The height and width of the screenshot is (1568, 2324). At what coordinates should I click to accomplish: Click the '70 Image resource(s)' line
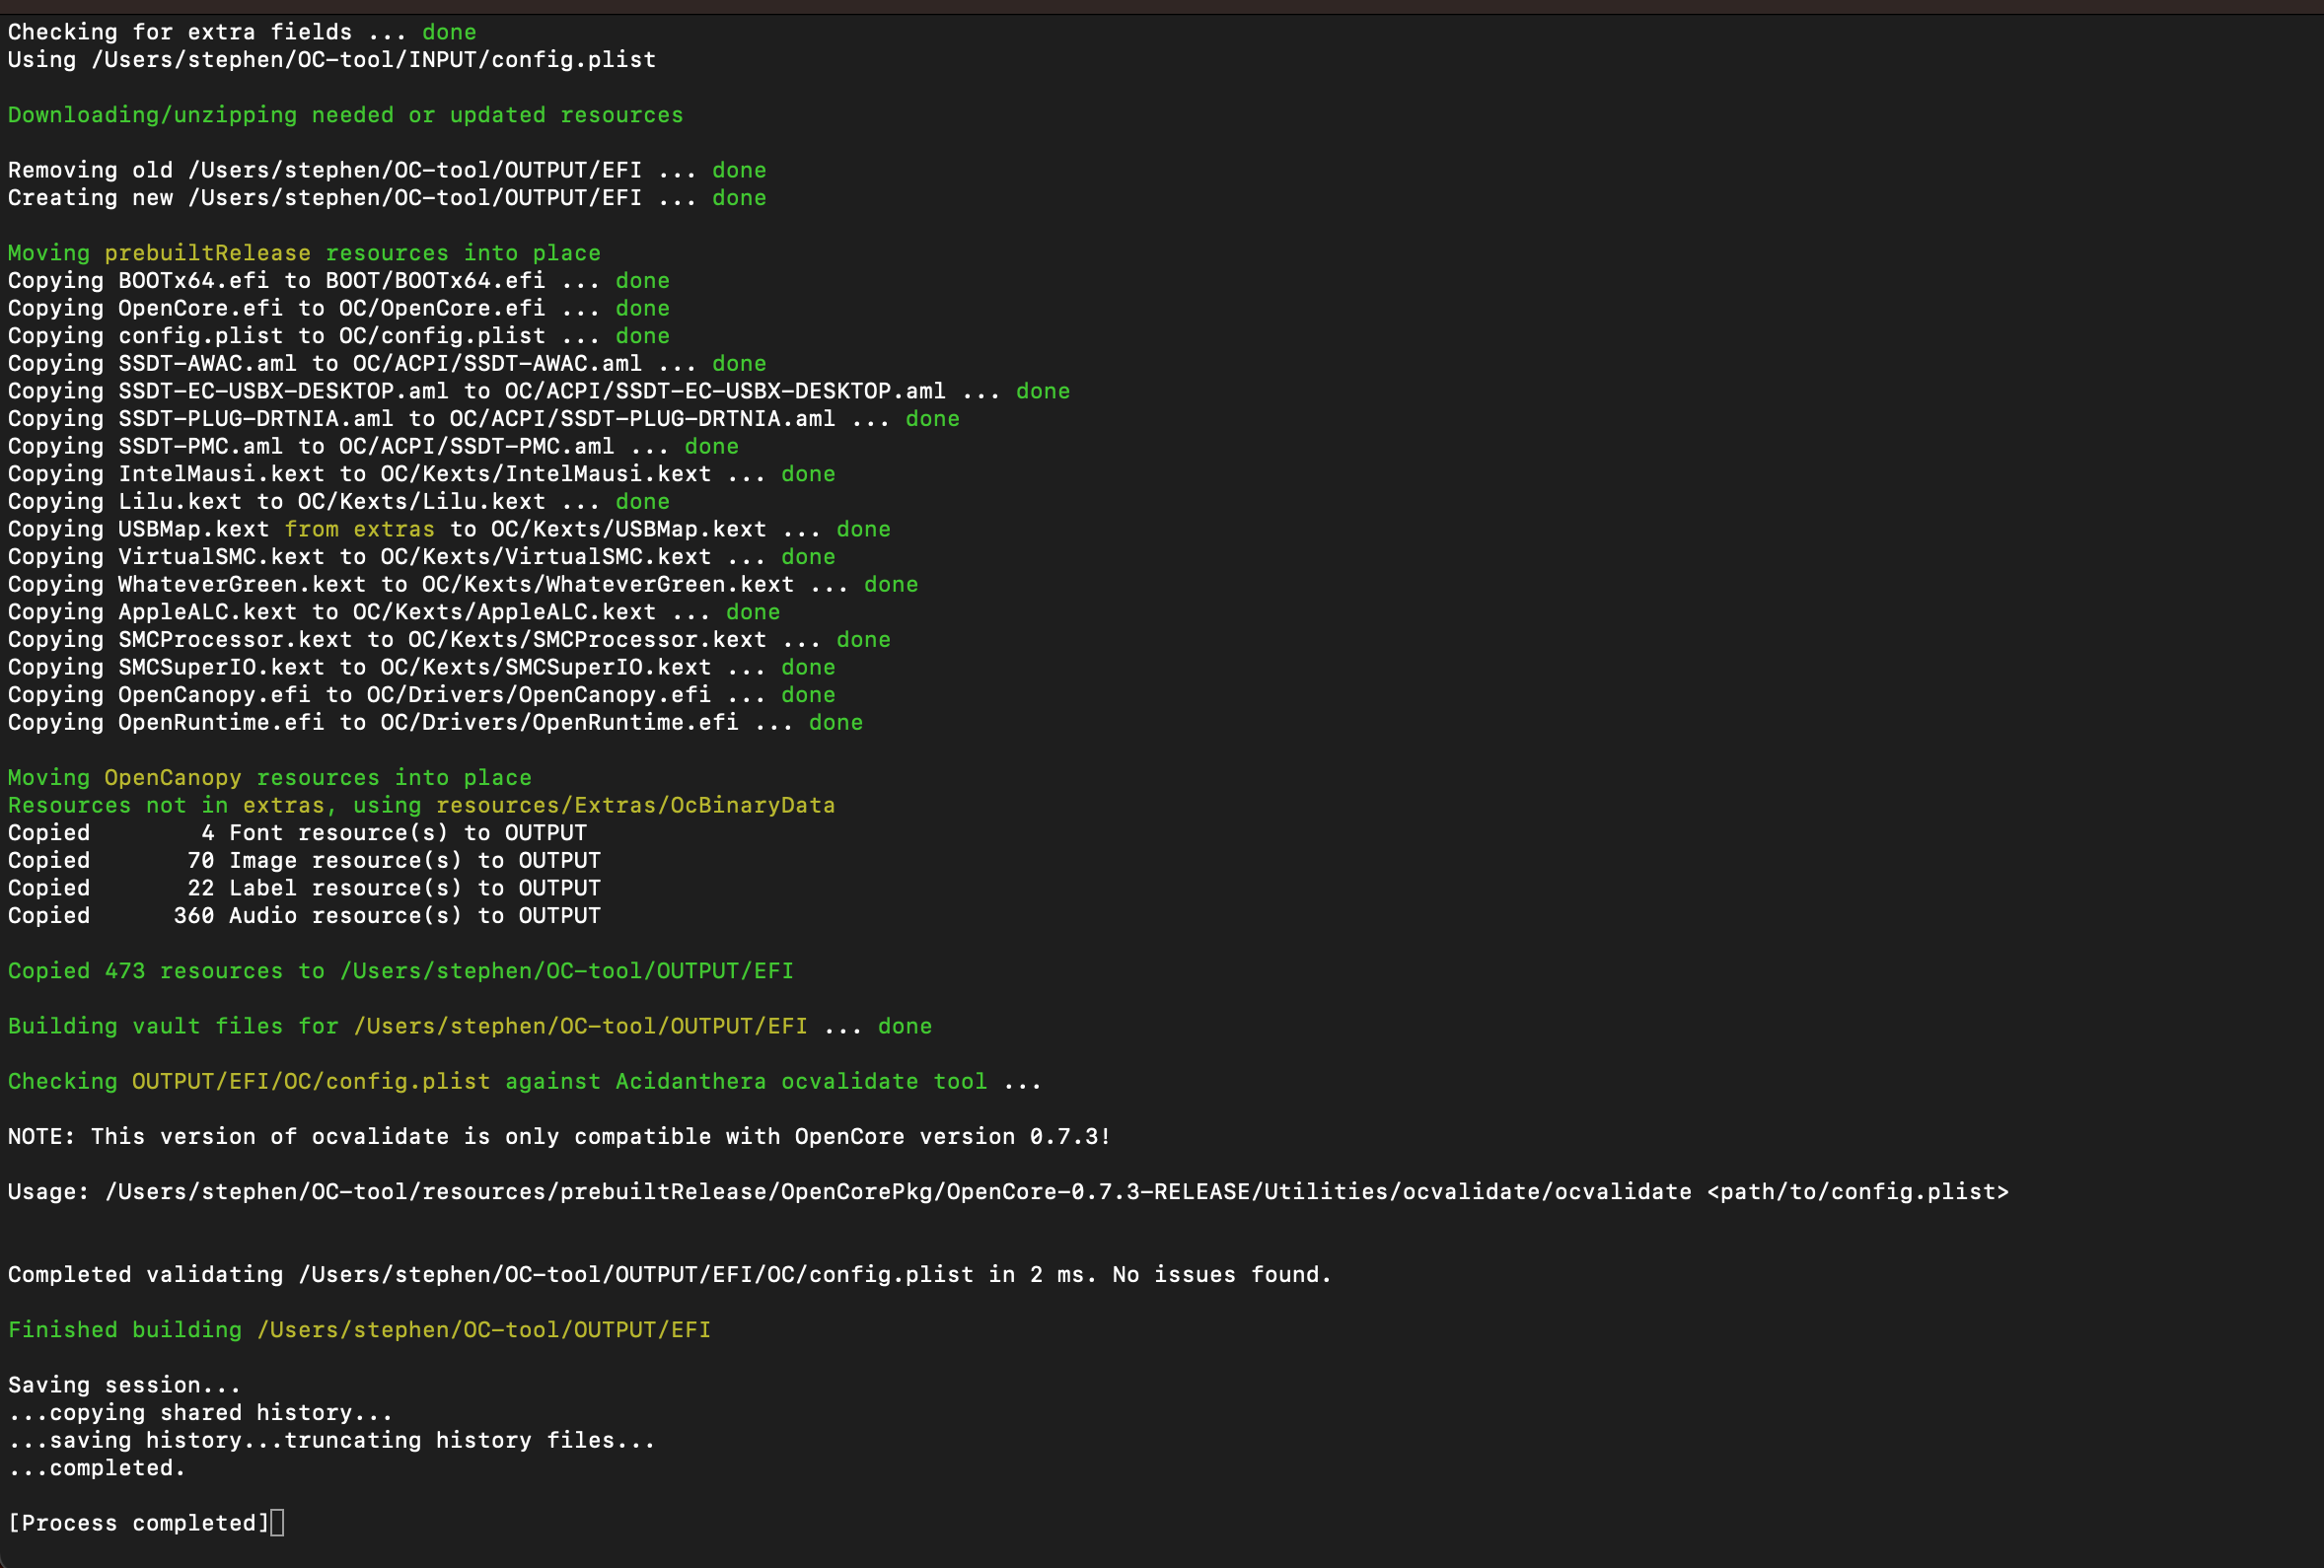(x=304, y=861)
